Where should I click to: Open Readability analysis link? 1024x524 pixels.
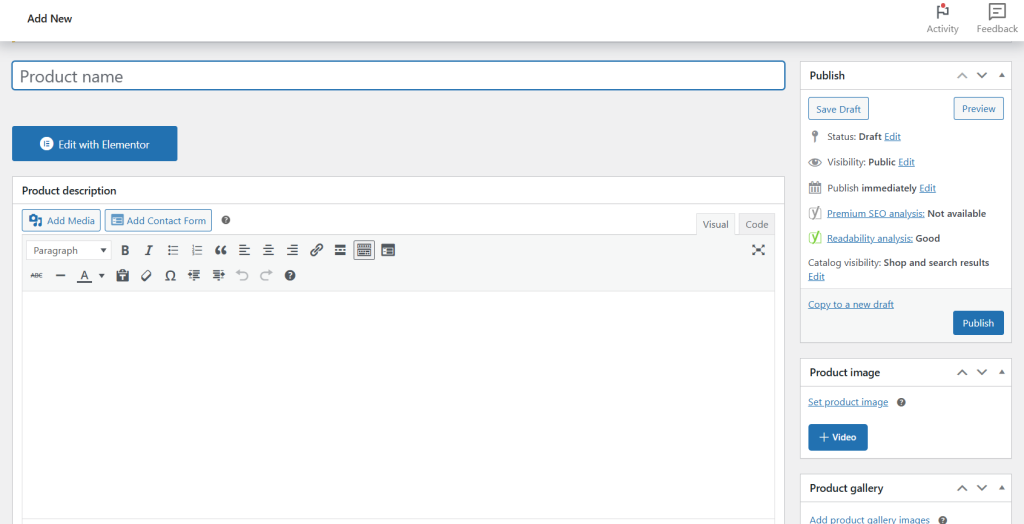[870, 238]
